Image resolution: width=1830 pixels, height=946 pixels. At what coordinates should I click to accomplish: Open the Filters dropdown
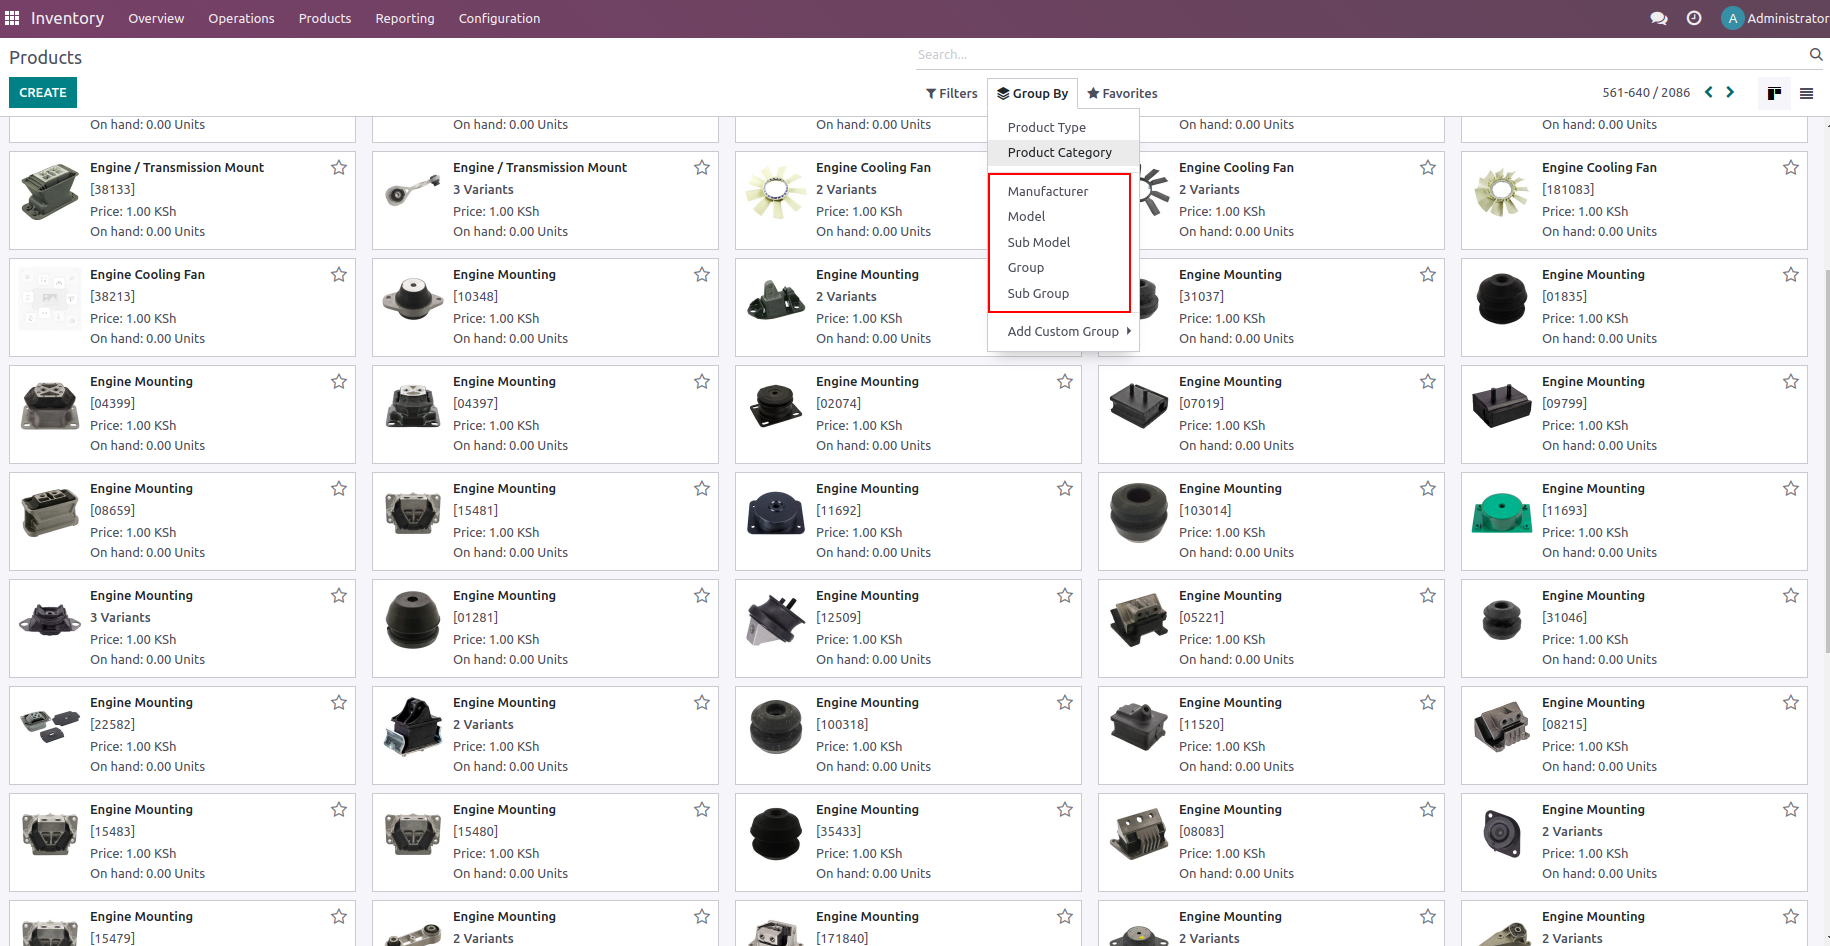pyautogui.click(x=951, y=93)
